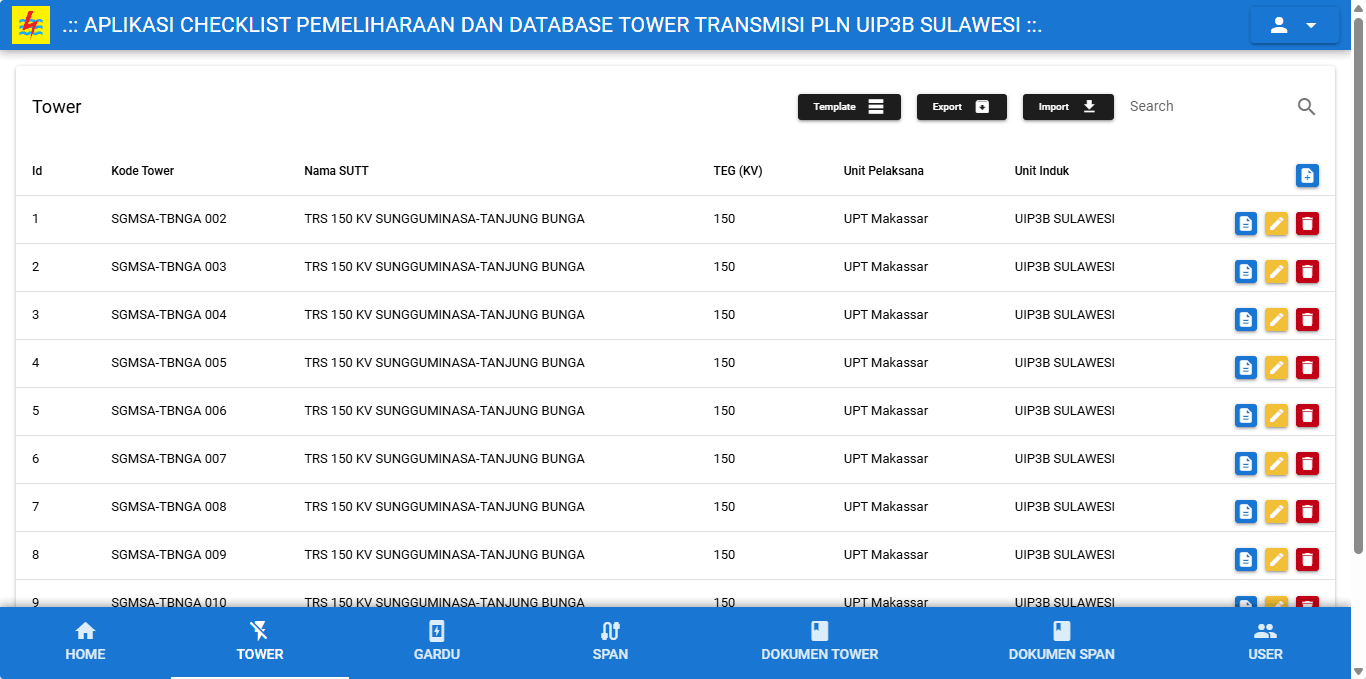Click the page vertical scrollbar
This screenshot has height=679, width=1366.
pyautogui.click(x=1358, y=285)
